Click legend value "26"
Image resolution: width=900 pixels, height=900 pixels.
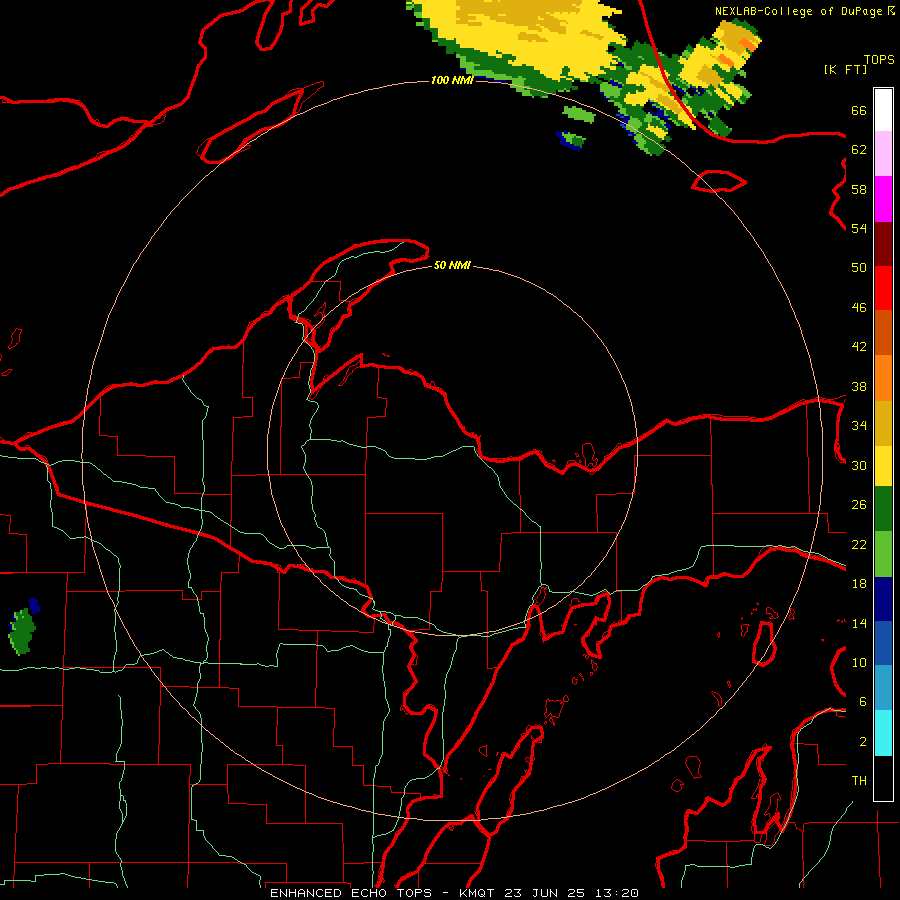(x=859, y=505)
